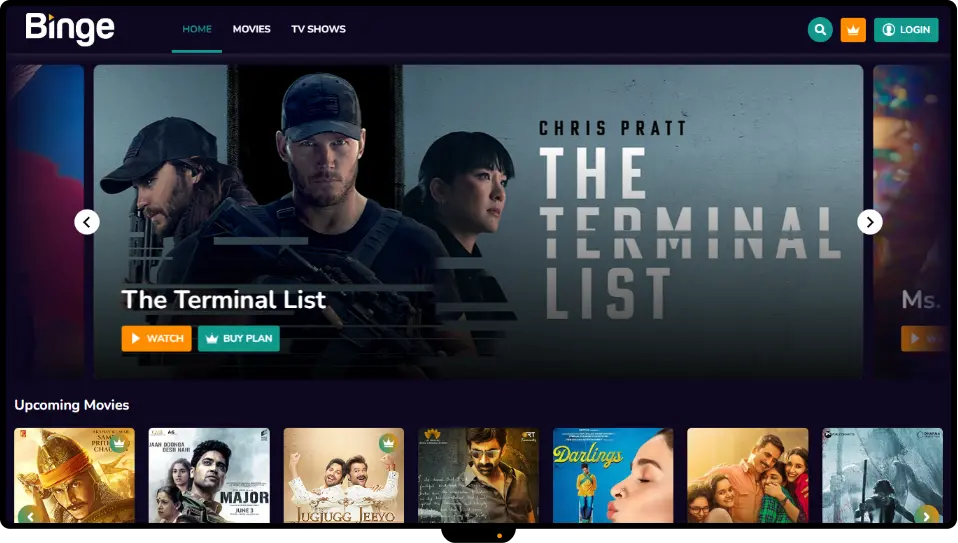Screen dimensions: 958x543
Task: Click The Terminal List banner title
Action: pyautogui.click(x=224, y=299)
